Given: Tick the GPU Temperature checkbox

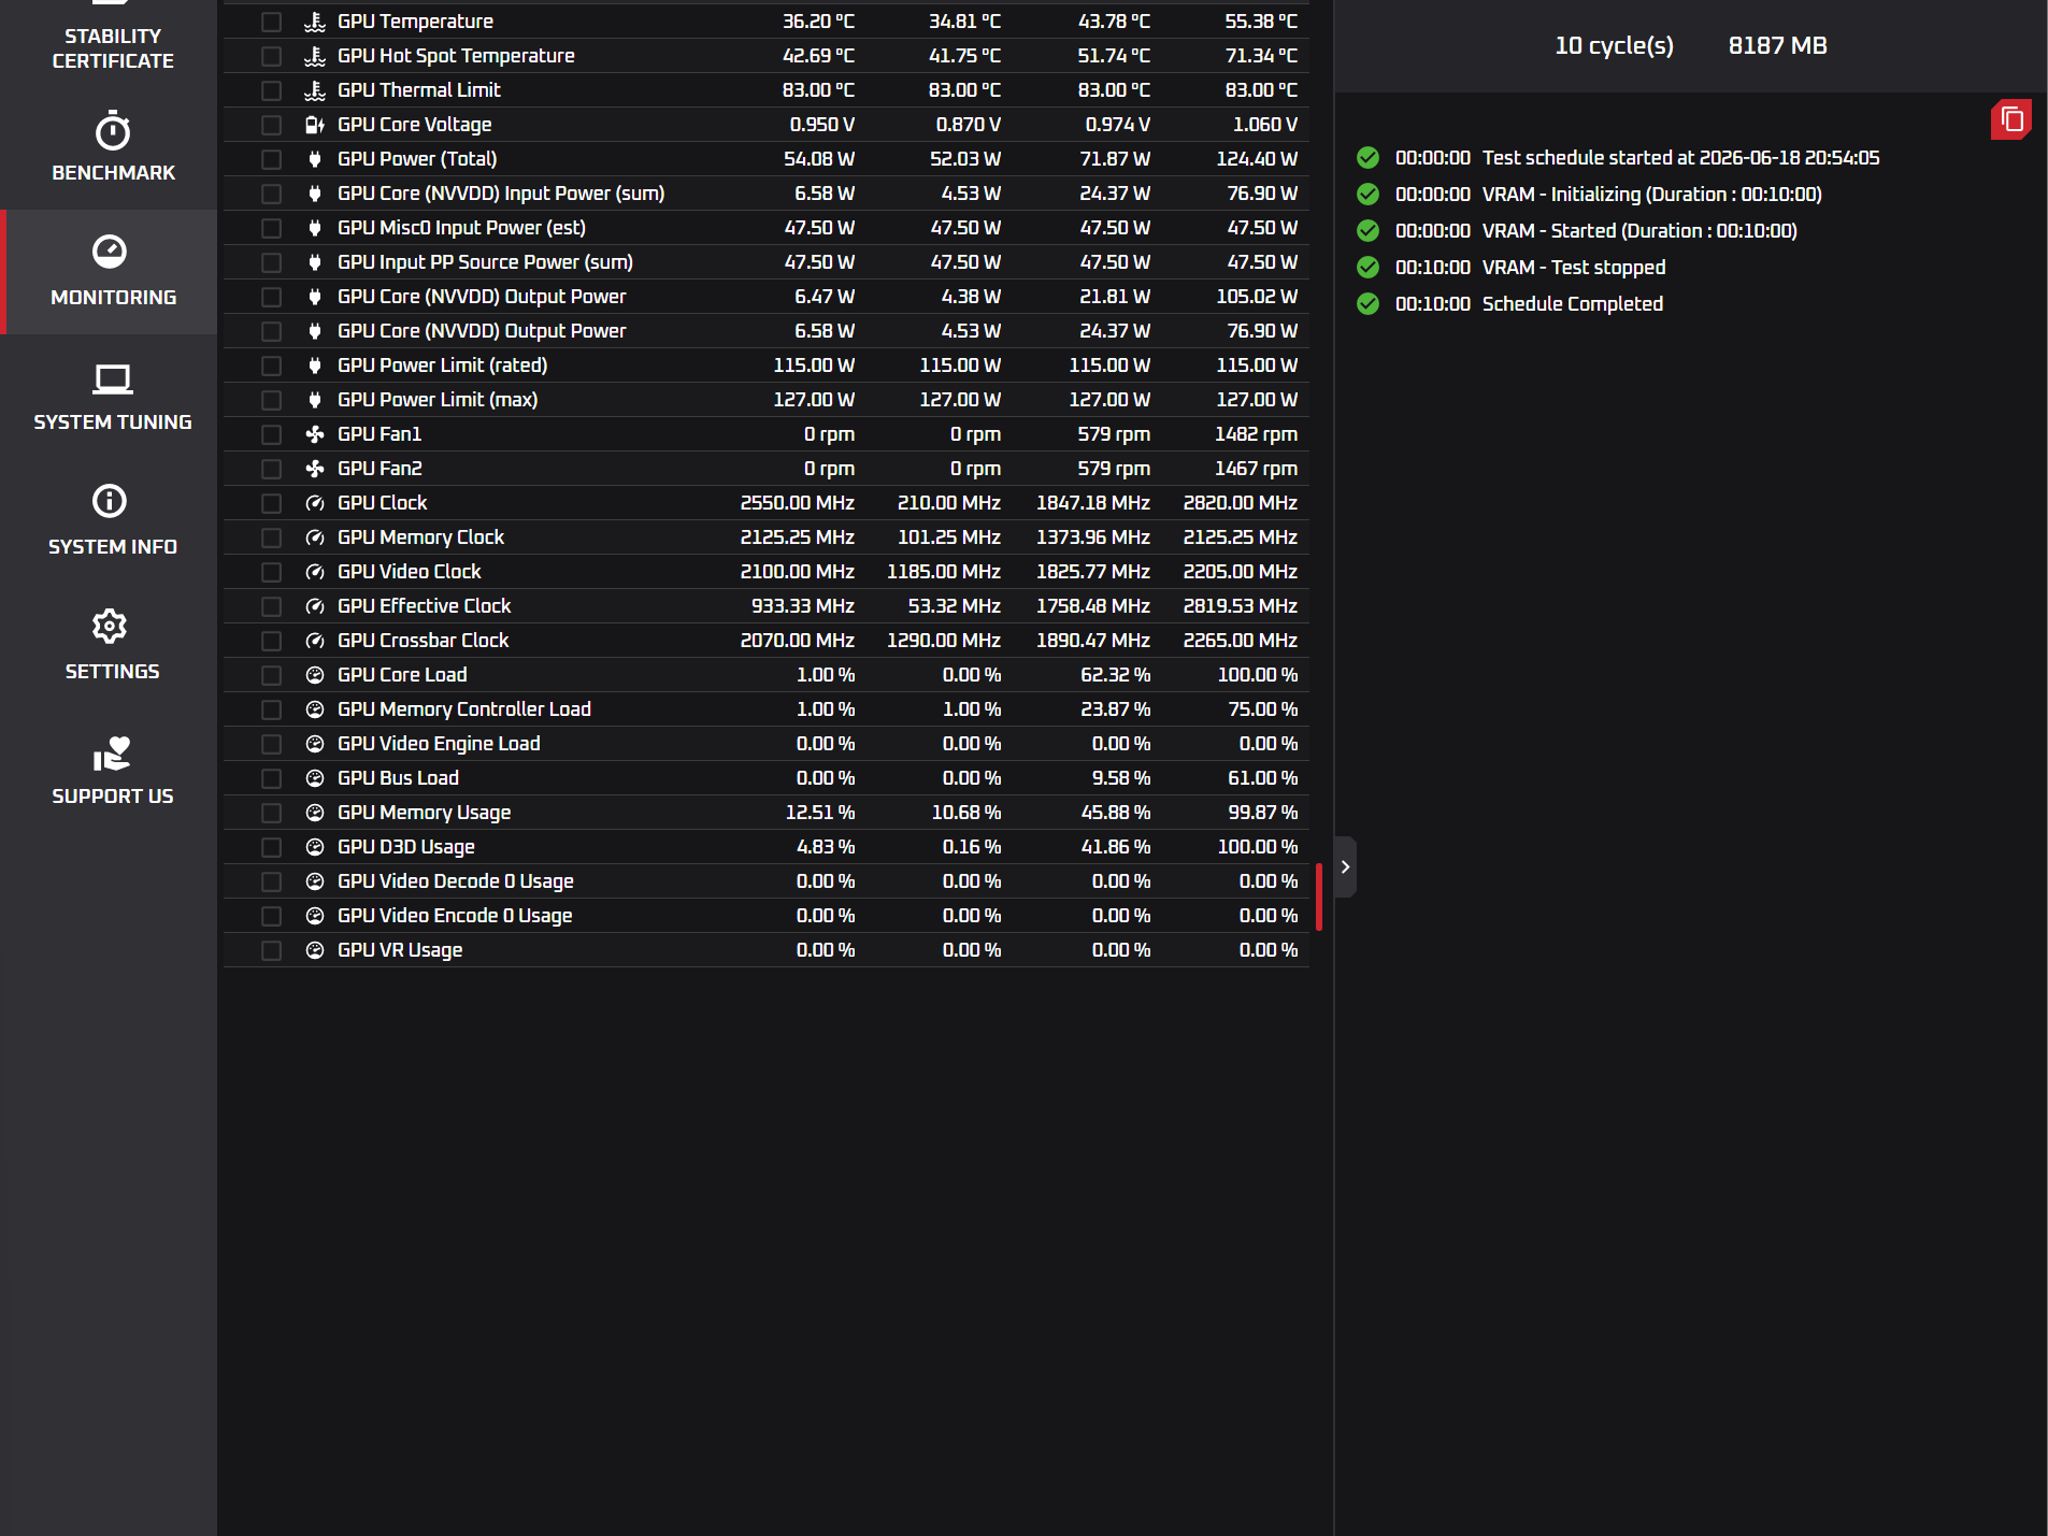Looking at the screenshot, I should click(271, 22).
